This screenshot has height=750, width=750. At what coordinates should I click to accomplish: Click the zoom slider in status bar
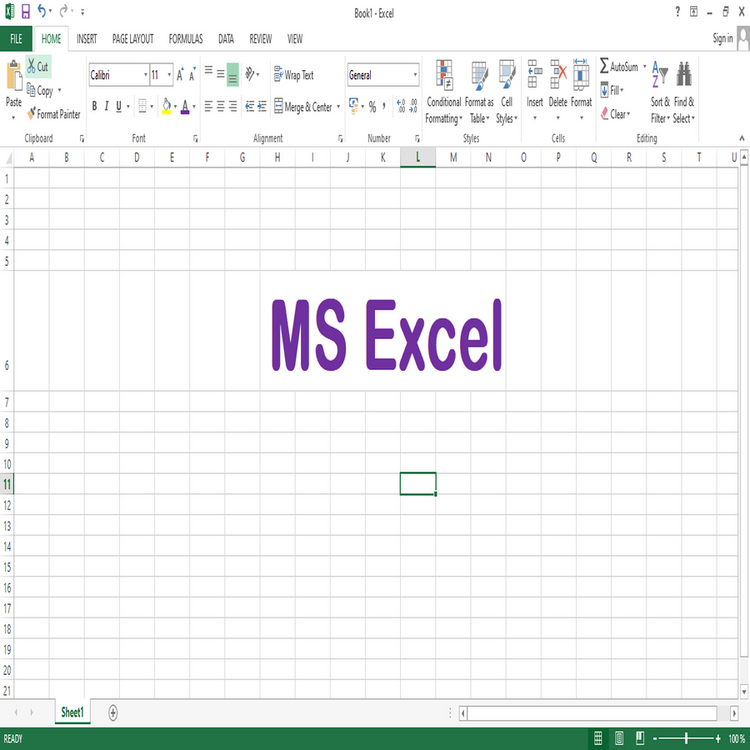point(686,737)
